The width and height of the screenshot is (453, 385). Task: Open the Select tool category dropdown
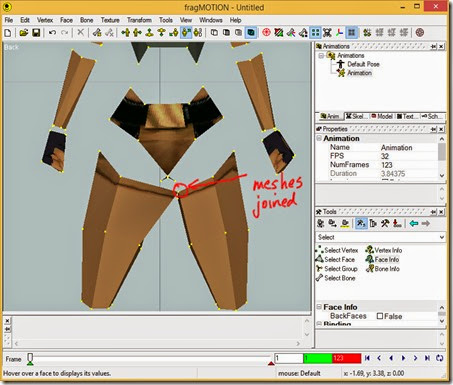(x=442, y=237)
